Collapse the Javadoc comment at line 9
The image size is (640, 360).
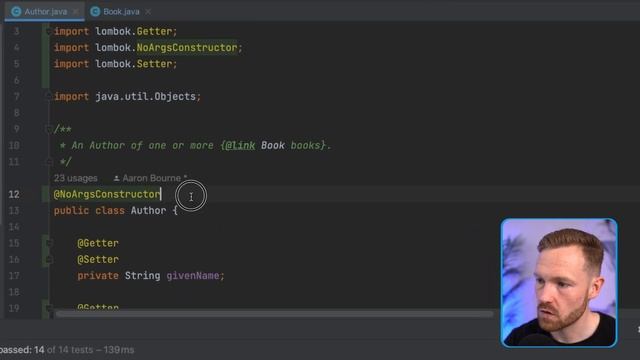point(48,129)
